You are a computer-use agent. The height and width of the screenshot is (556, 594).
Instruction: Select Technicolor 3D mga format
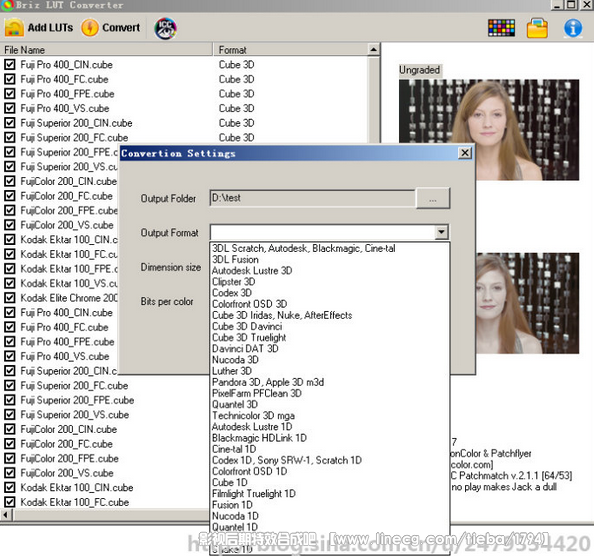[253, 416]
